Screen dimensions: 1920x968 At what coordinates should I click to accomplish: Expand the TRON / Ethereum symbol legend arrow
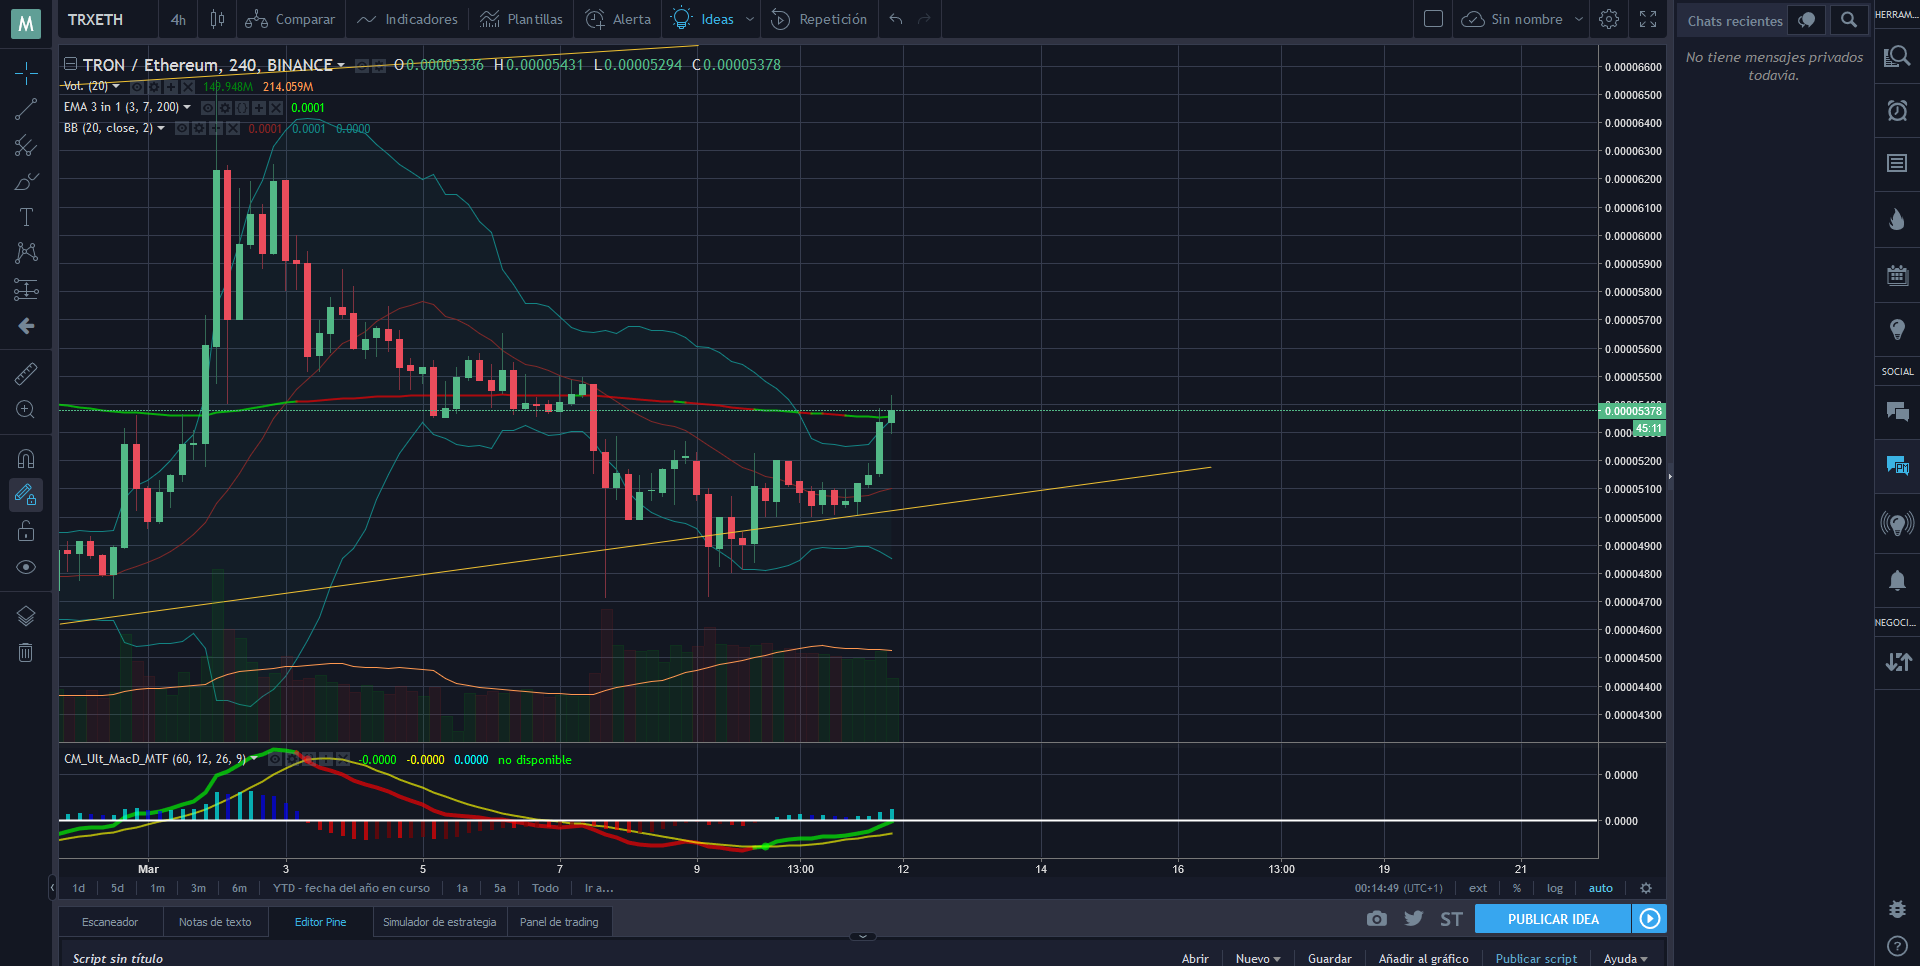341,66
